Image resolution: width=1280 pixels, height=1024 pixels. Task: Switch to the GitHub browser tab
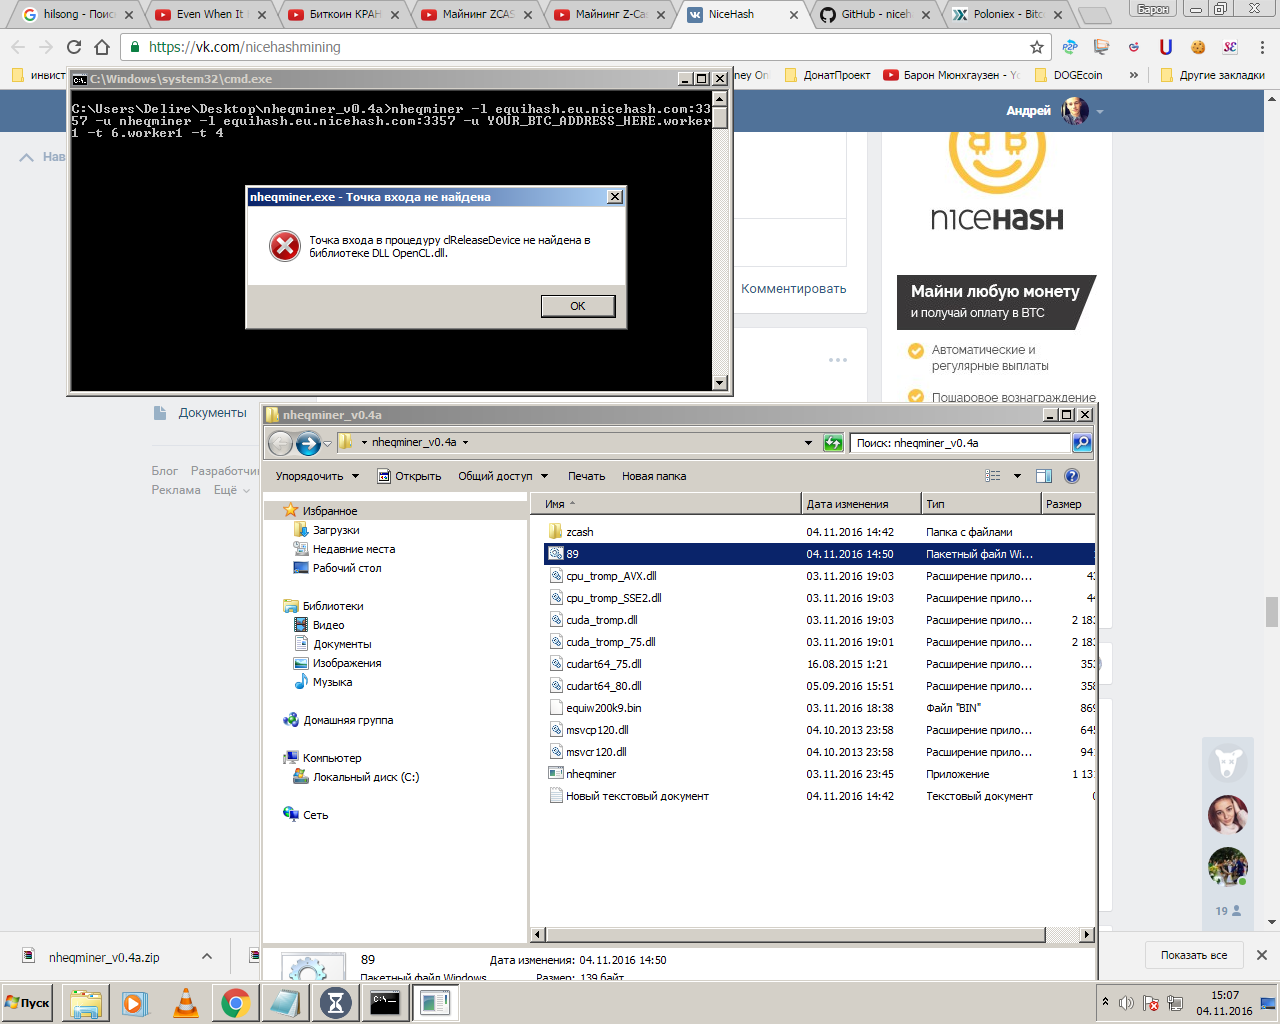pos(875,14)
